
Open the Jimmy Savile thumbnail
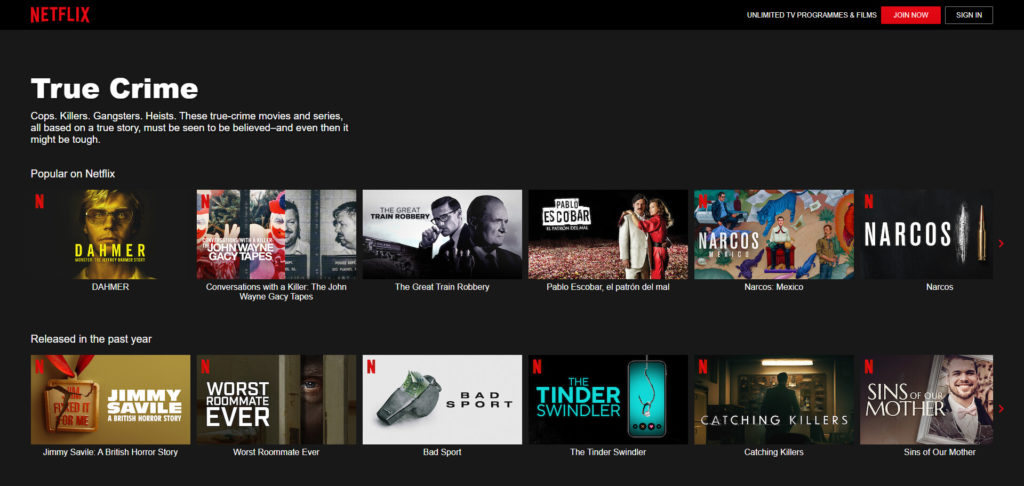point(110,400)
